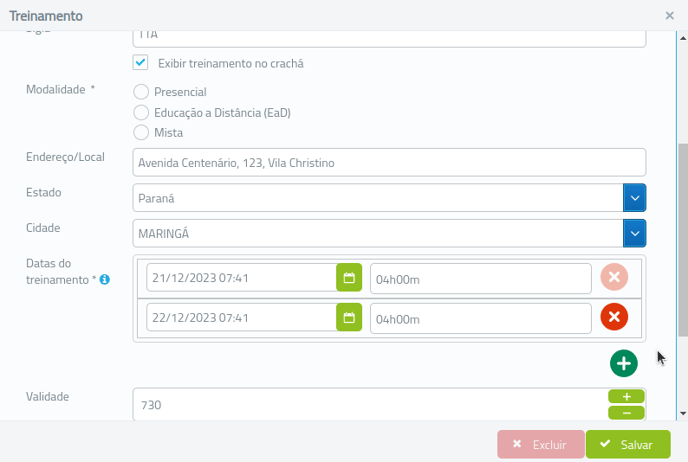Click the first 04h00m duration field
The height and width of the screenshot is (462, 688).
tap(480, 279)
